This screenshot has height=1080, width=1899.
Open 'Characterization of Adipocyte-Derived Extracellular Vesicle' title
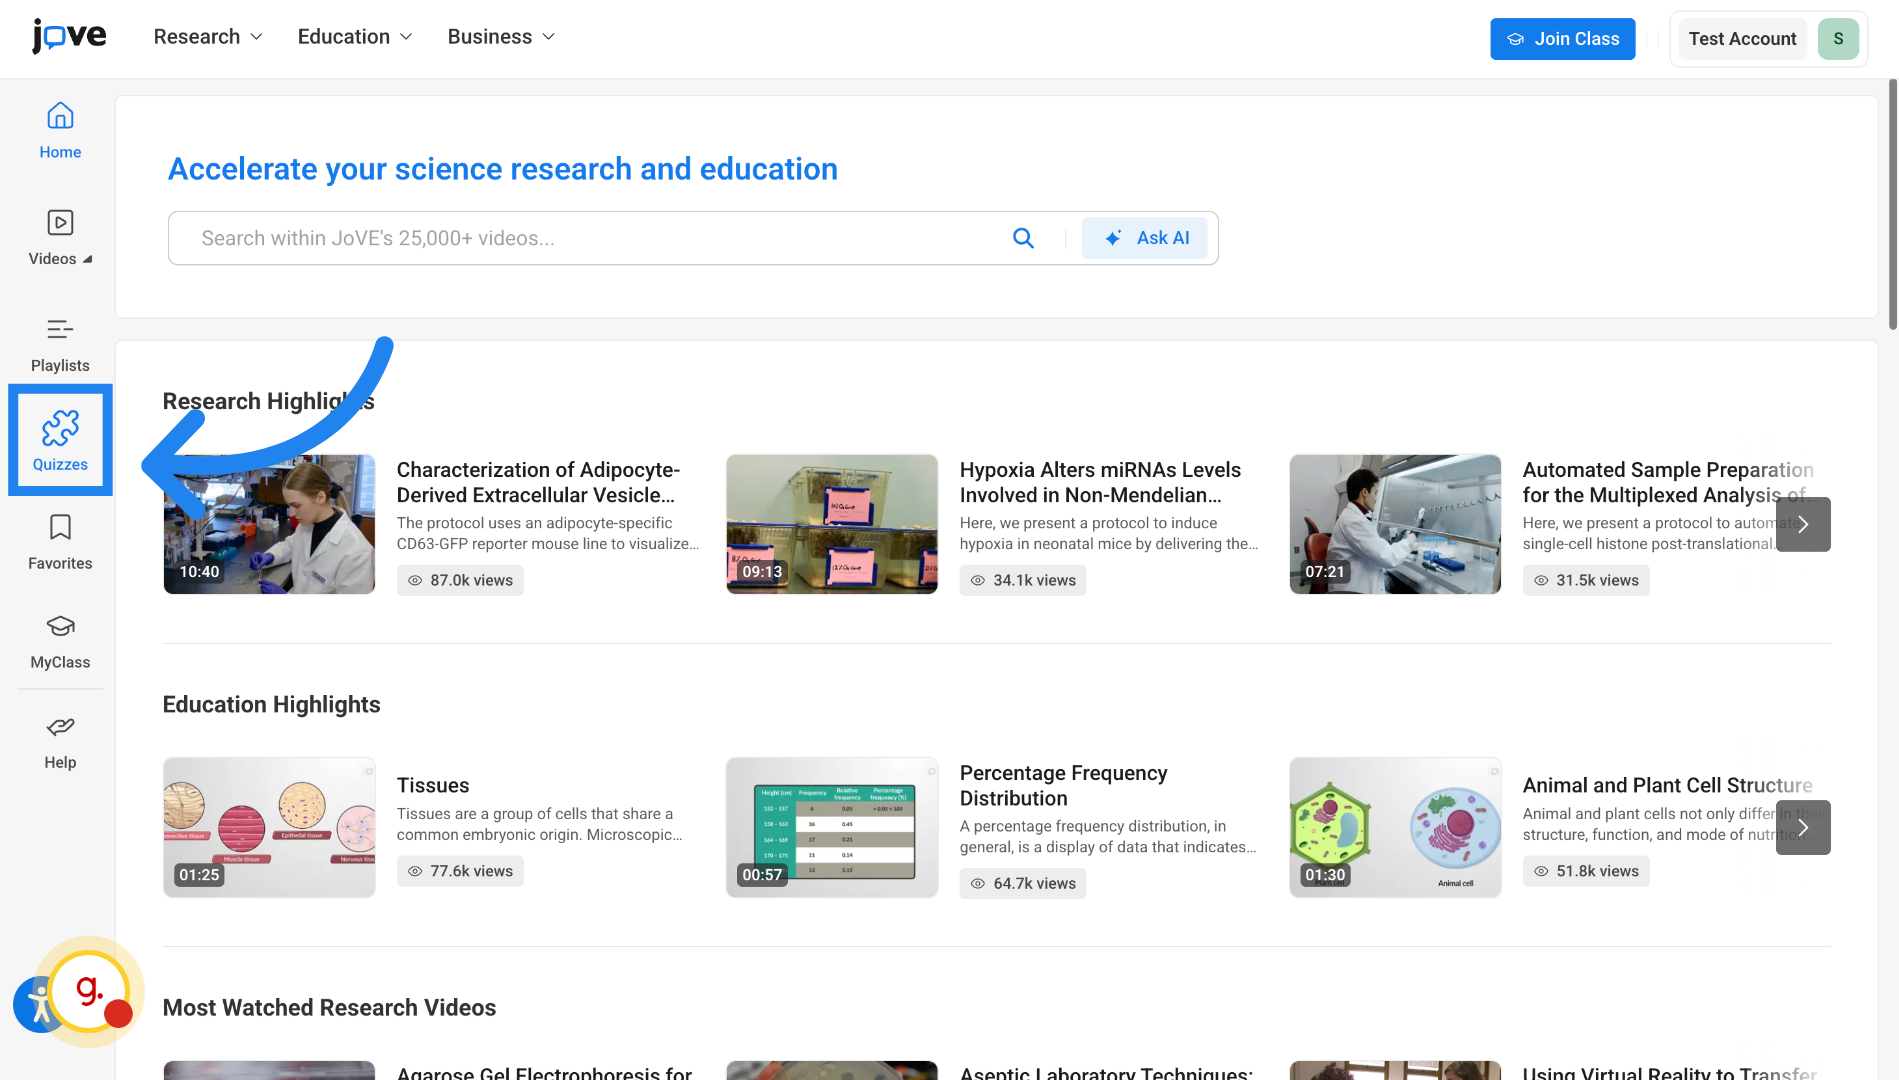[x=538, y=482]
